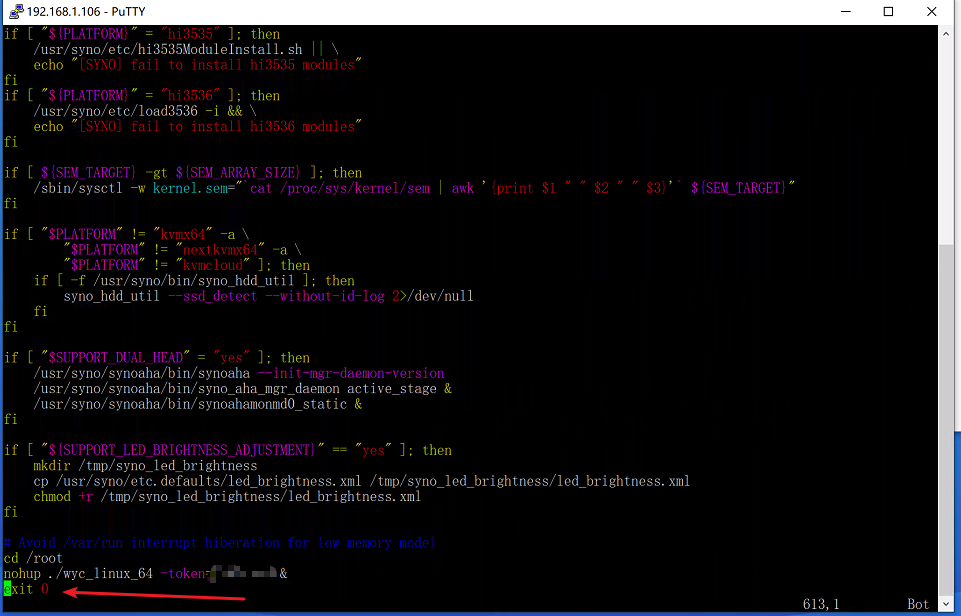The image size is (961, 616).
Task: Click 'syno_aha_mgr_daemon active_stage' line
Action: (x=243, y=389)
